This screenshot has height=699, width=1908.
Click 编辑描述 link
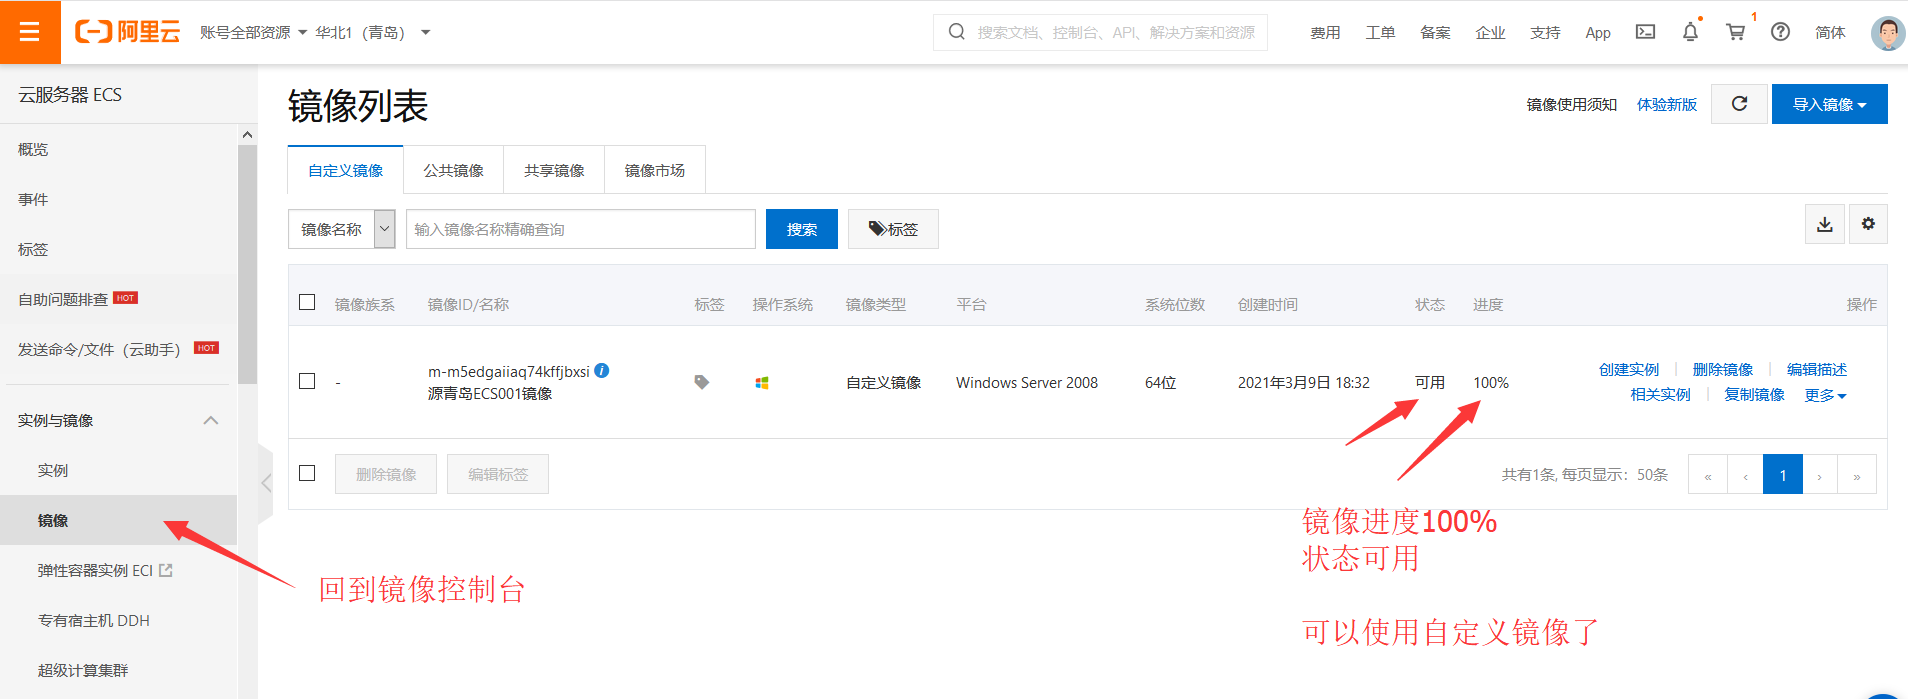pyautogui.click(x=1817, y=370)
